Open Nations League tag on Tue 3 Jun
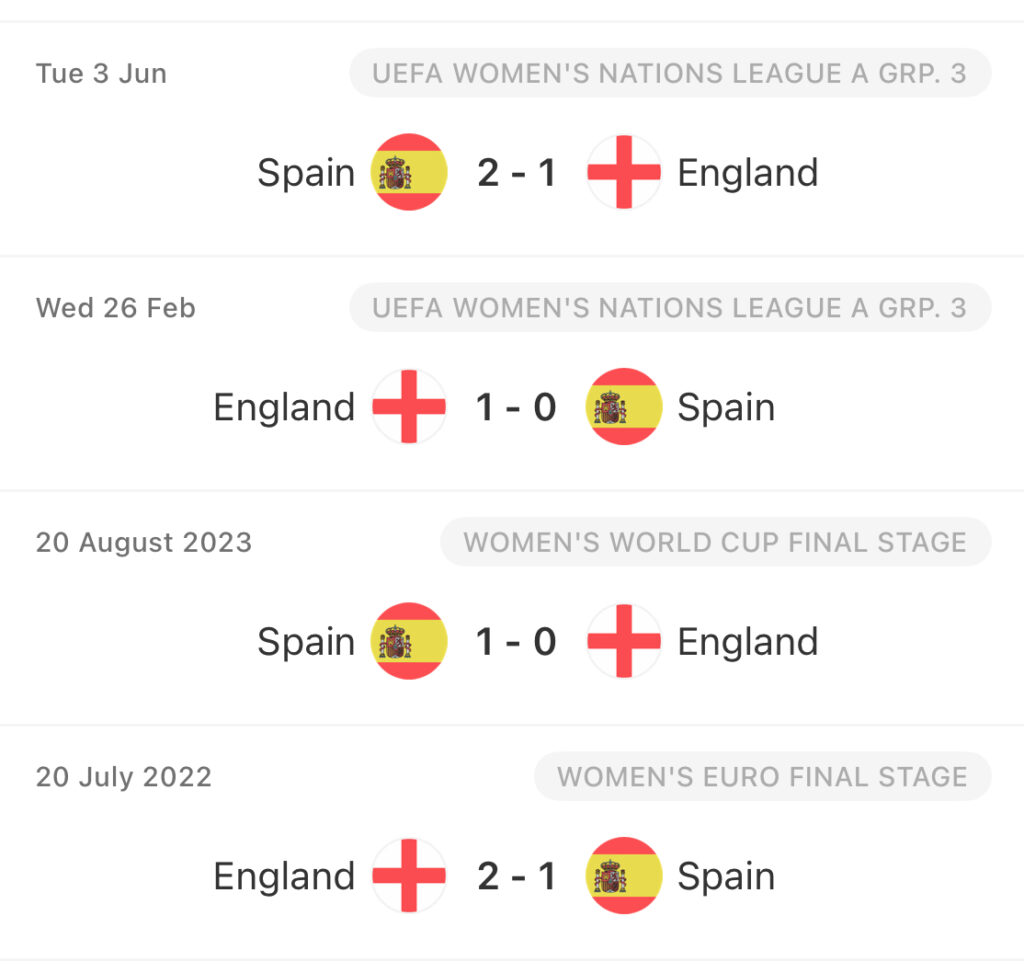Viewport: 1024px width, 973px height. click(670, 73)
